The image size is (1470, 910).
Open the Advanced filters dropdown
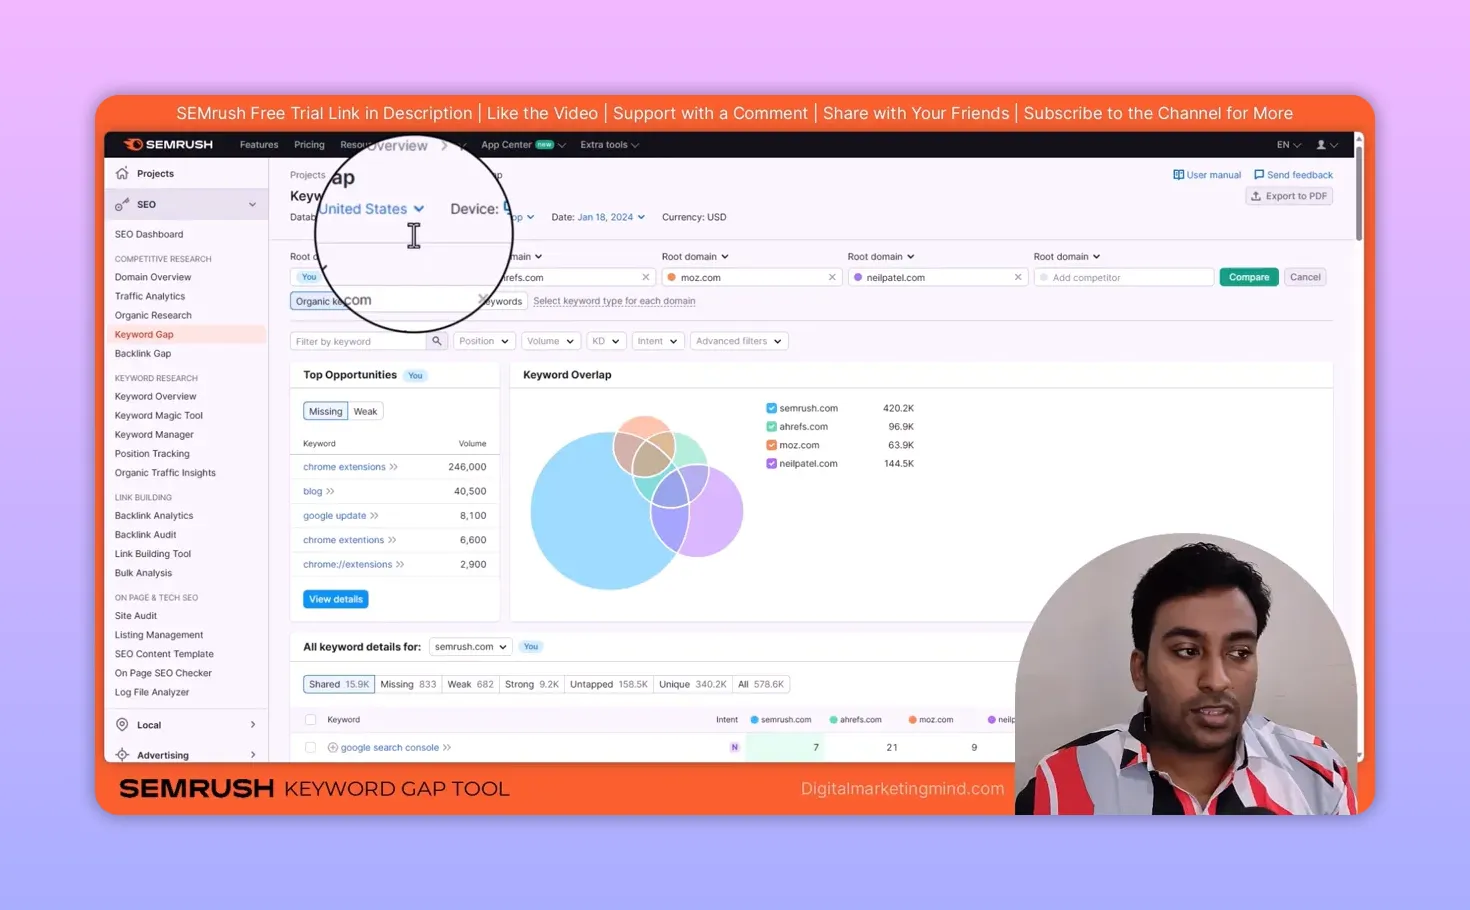point(738,341)
